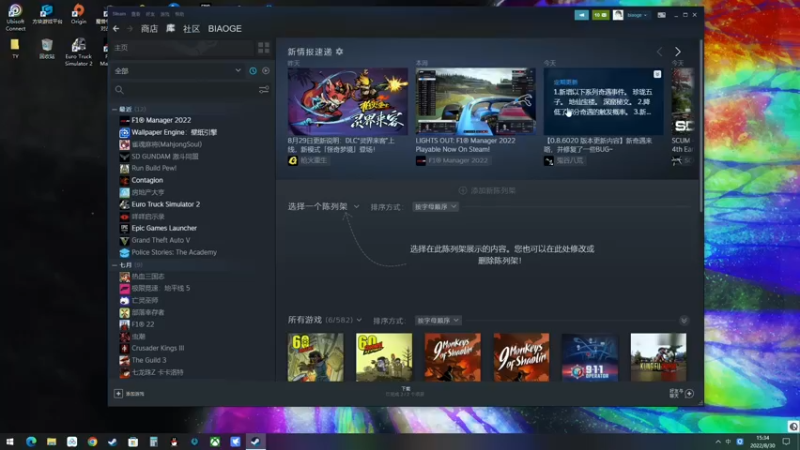Click the Wallpaper Engine game icon
The image size is (800, 450).
pyautogui.click(x=124, y=132)
